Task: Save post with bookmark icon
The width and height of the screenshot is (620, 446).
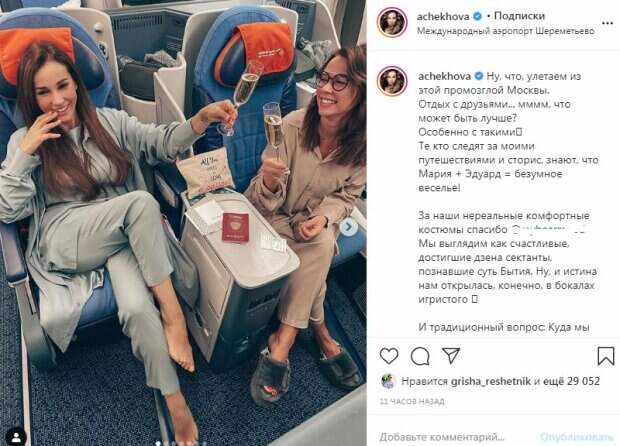Action: pyautogui.click(x=605, y=356)
